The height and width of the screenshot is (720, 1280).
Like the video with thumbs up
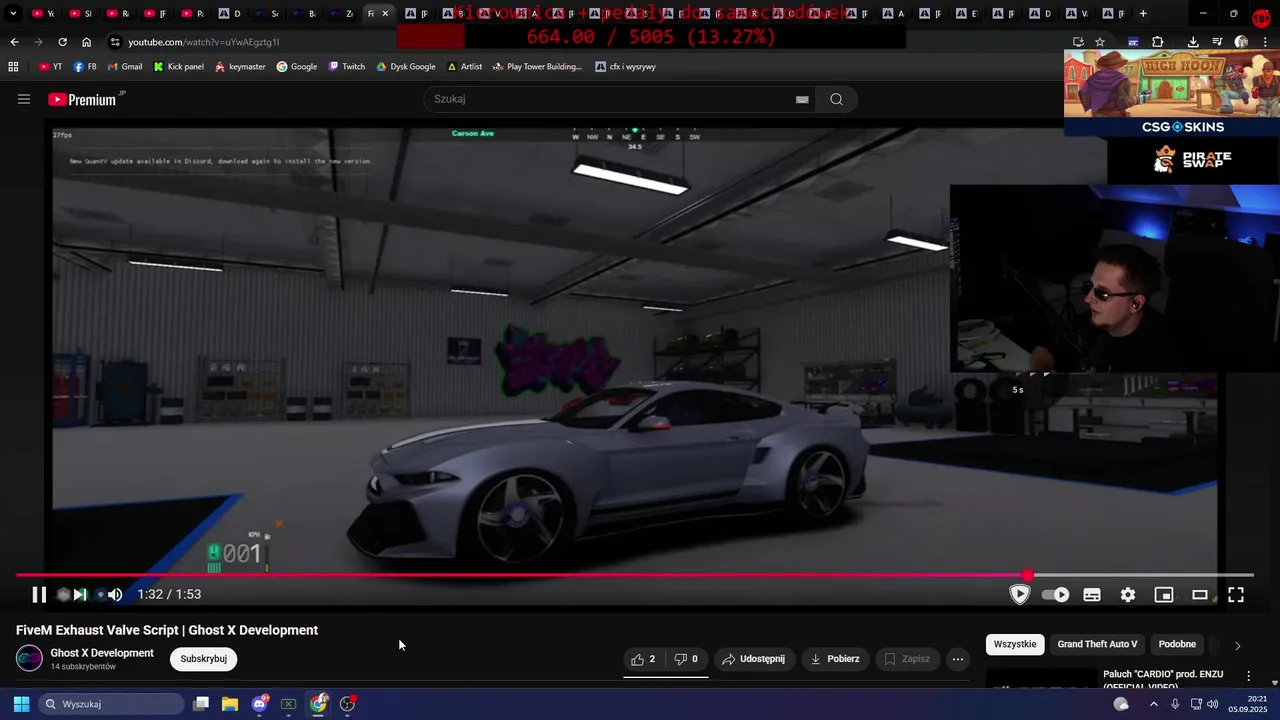tap(643, 659)
